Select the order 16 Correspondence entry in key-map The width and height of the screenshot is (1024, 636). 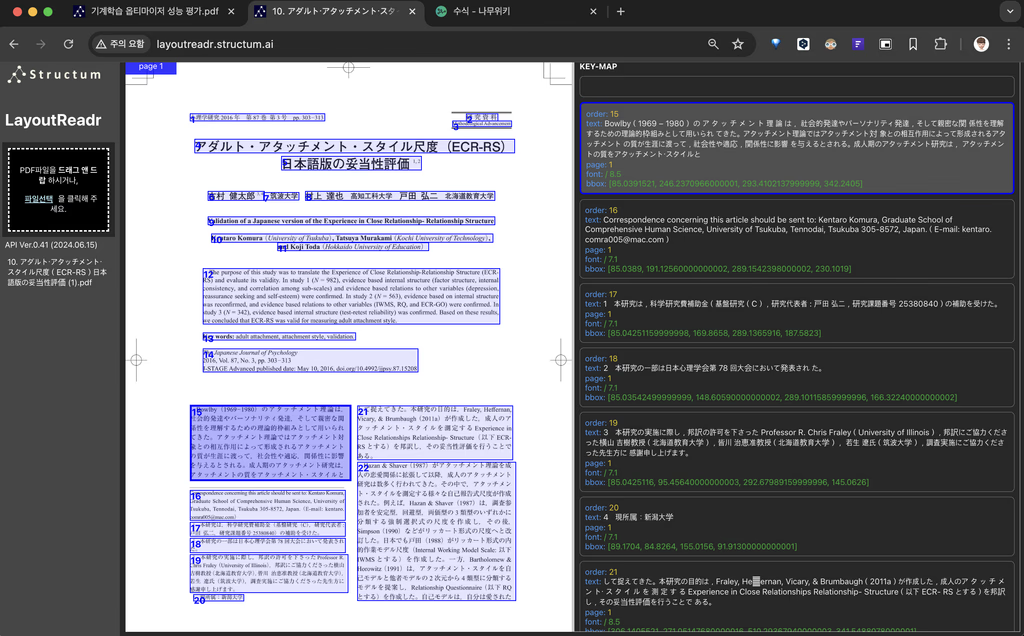point(796,239)
